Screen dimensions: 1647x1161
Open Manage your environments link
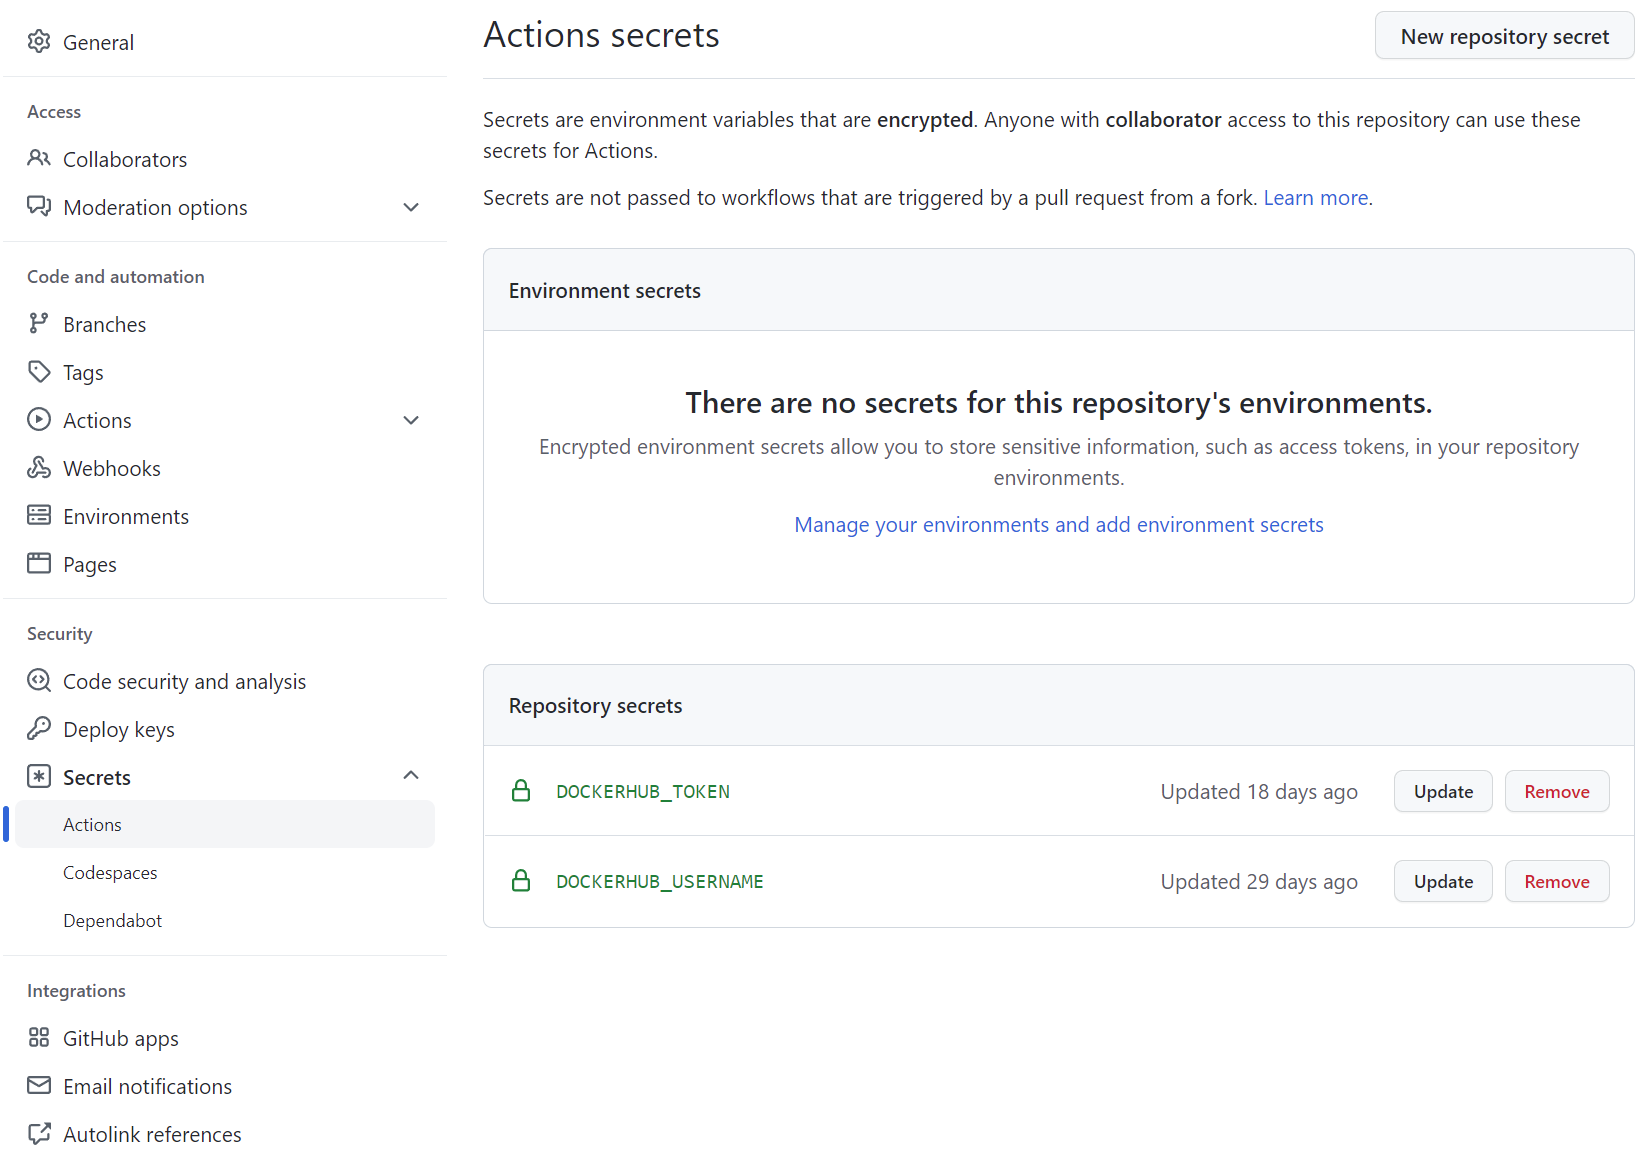click(1058, 525)
